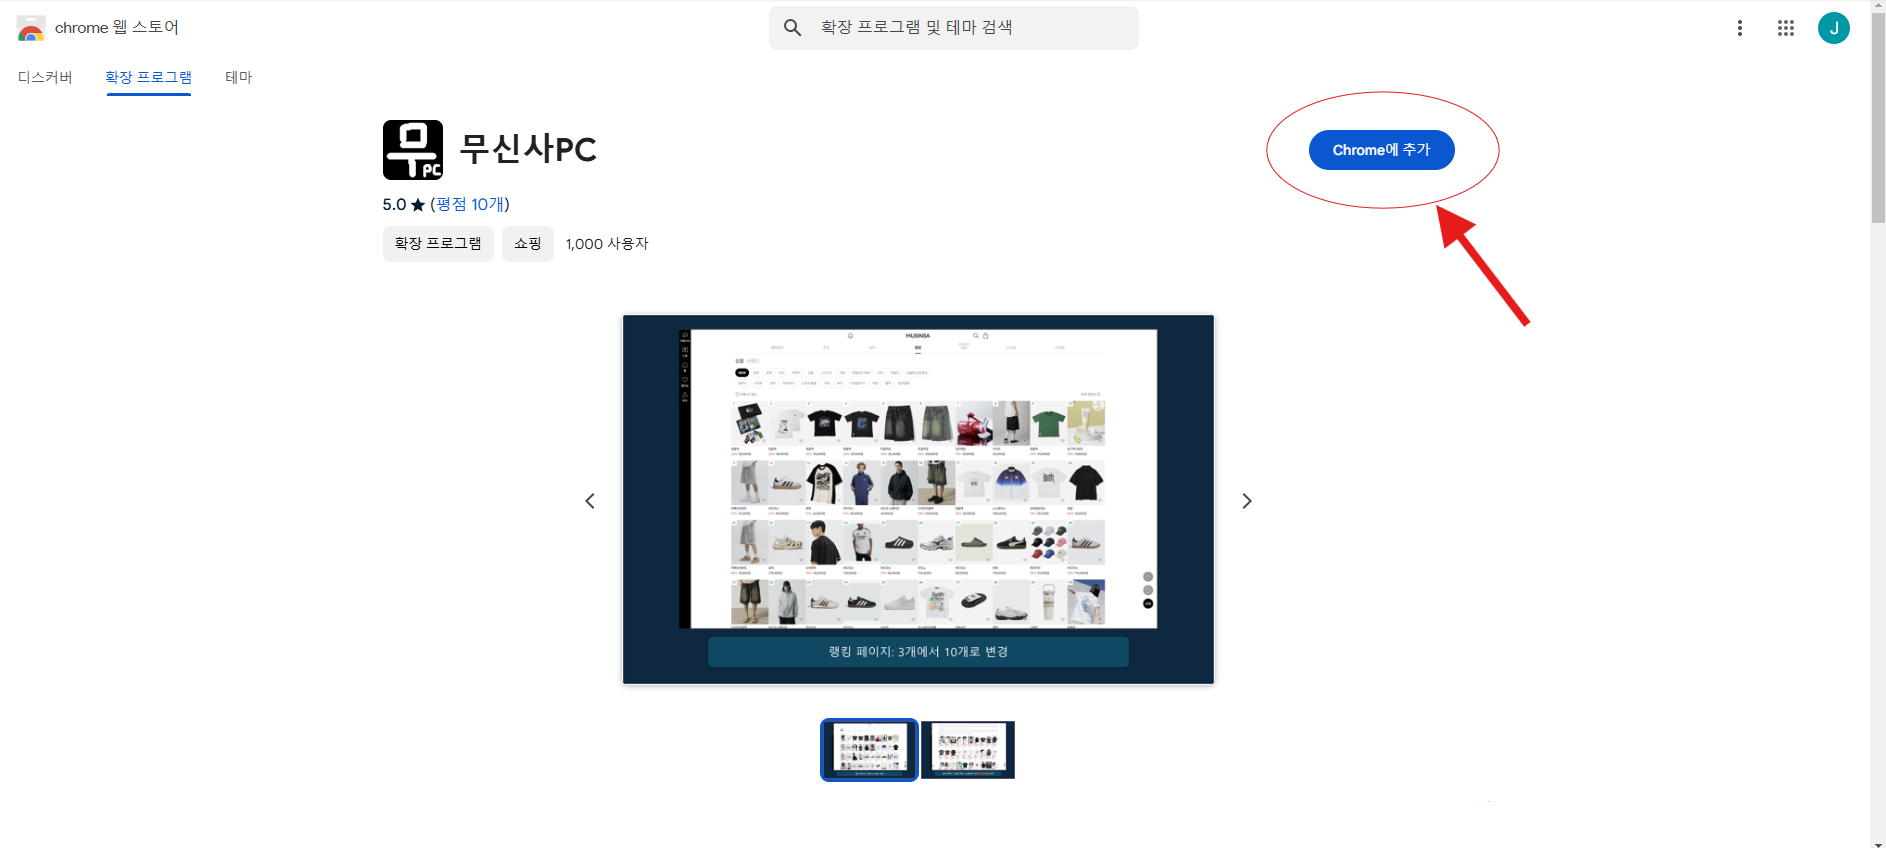Click the large extension preview screenshot
This screenshot has height=848, width=1886.
click(x=918, y=499)
